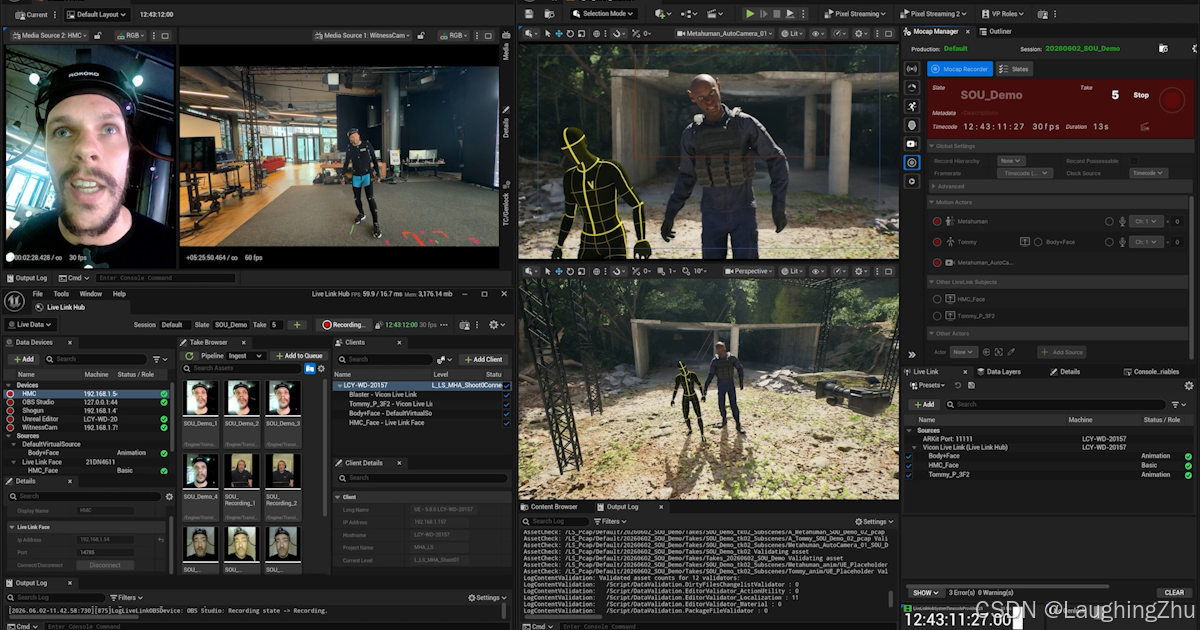The image size is (1200, 630).
Task: Activate the Mocap Recorder button
Action: tap(960, 69)
